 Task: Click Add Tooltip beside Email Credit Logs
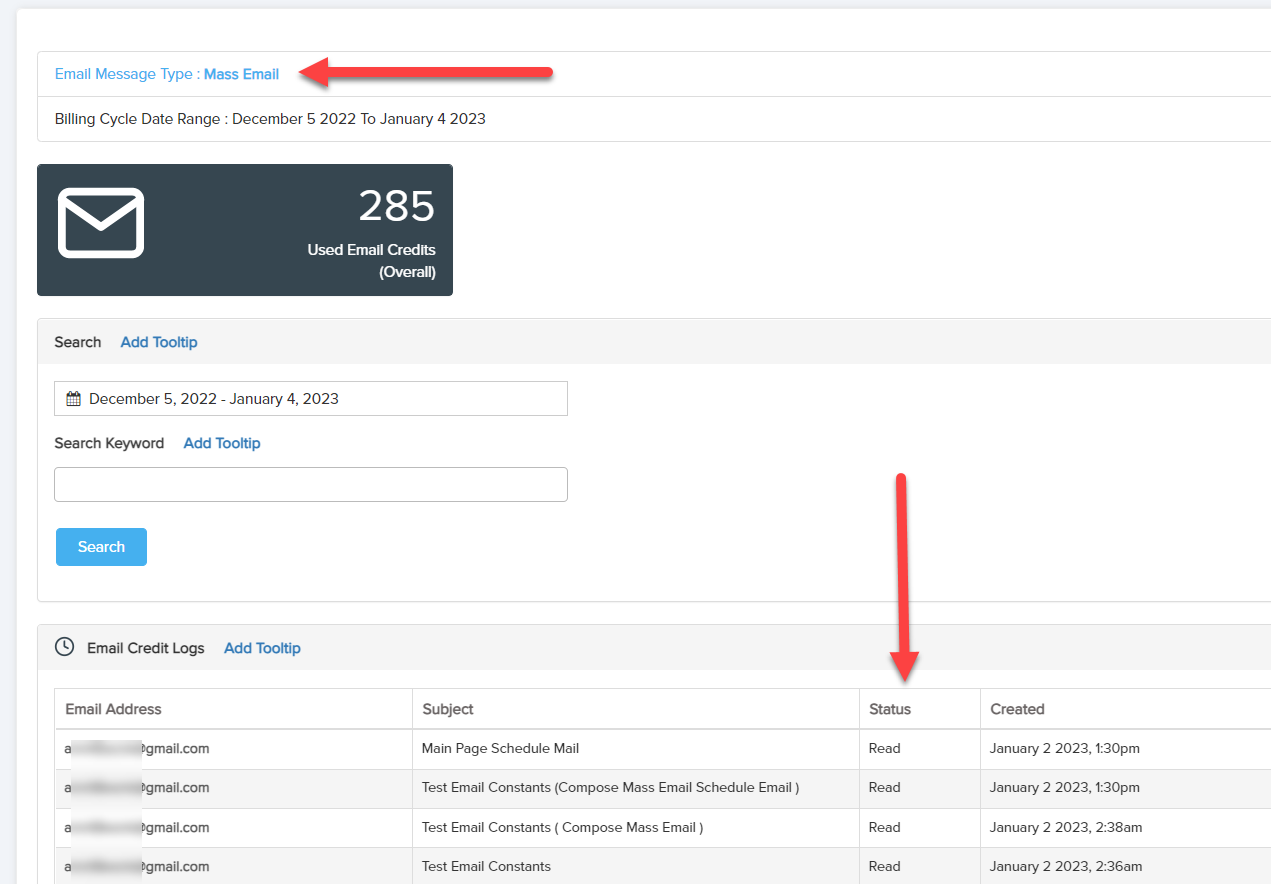tap(262, 648)
